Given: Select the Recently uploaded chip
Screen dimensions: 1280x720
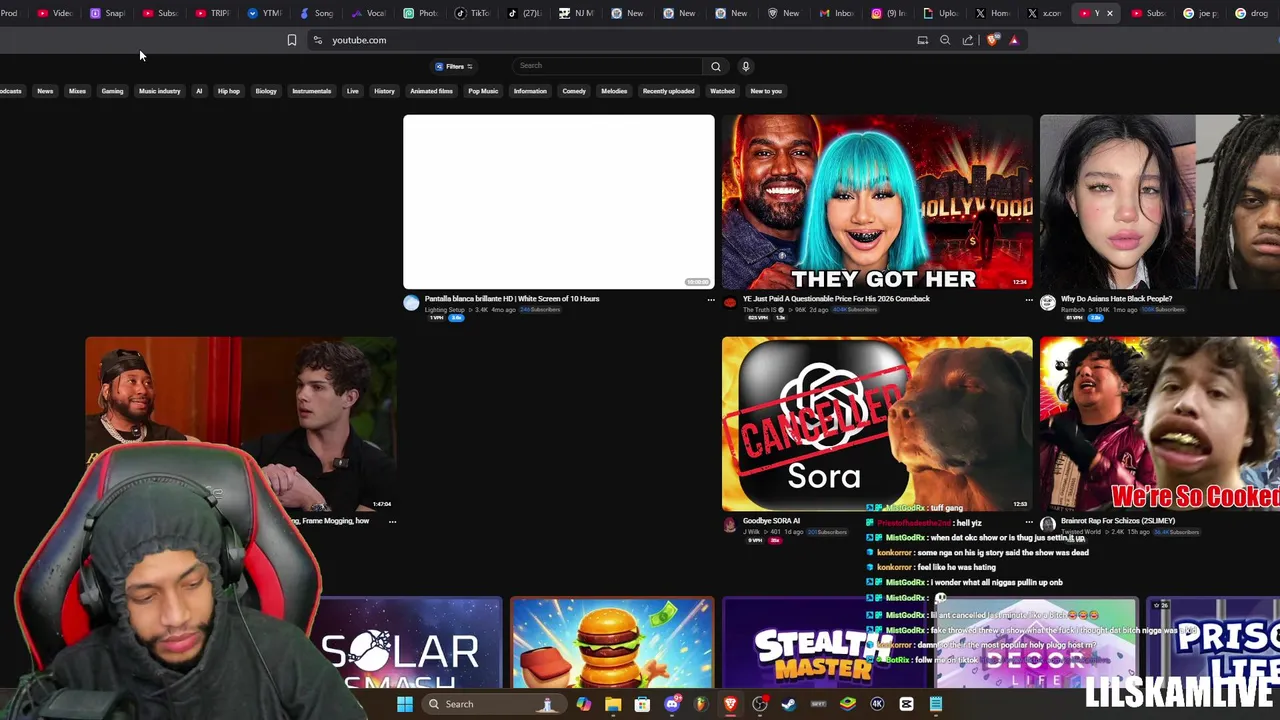Looking at the screenshot, I should pos(668,91).
